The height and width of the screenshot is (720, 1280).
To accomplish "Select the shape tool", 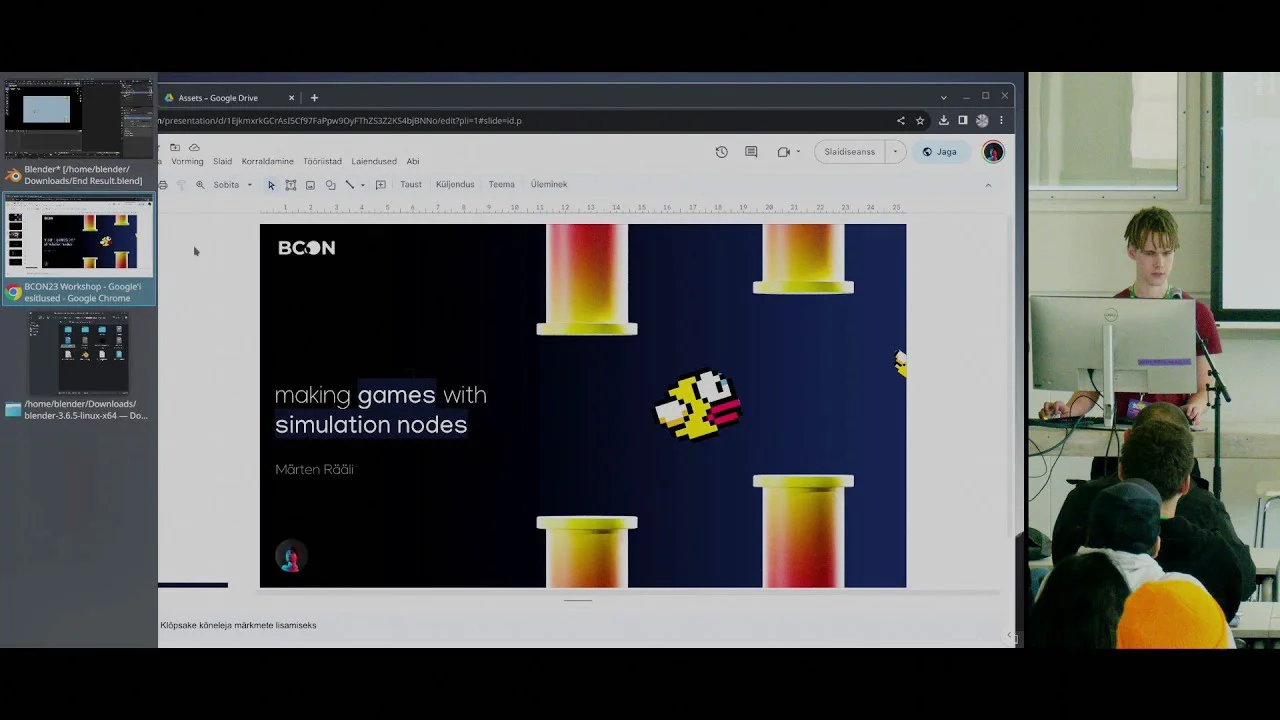I will [330, 185].
